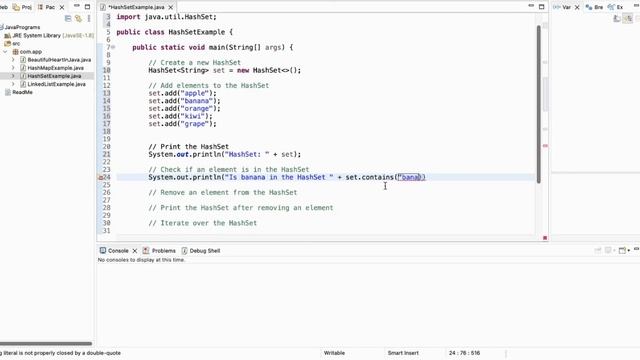Click the "// Iterate over the HashSet" comment

pos(202,223)
